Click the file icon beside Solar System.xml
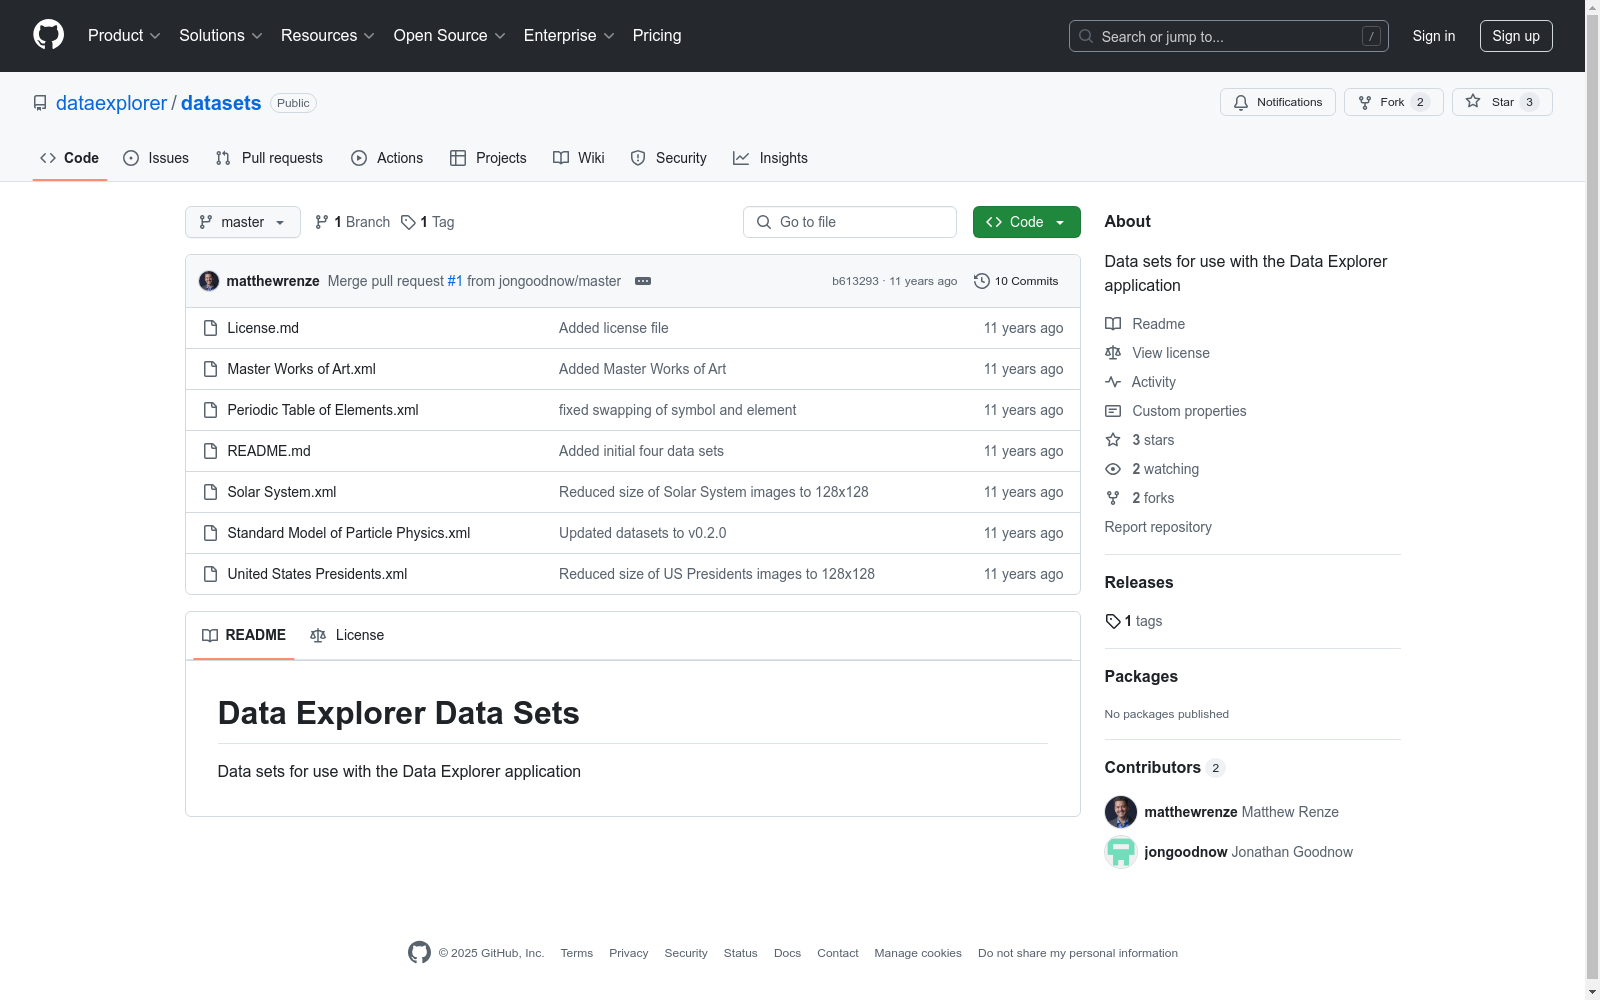The image size is (1600, 1000). coord(210,492)
